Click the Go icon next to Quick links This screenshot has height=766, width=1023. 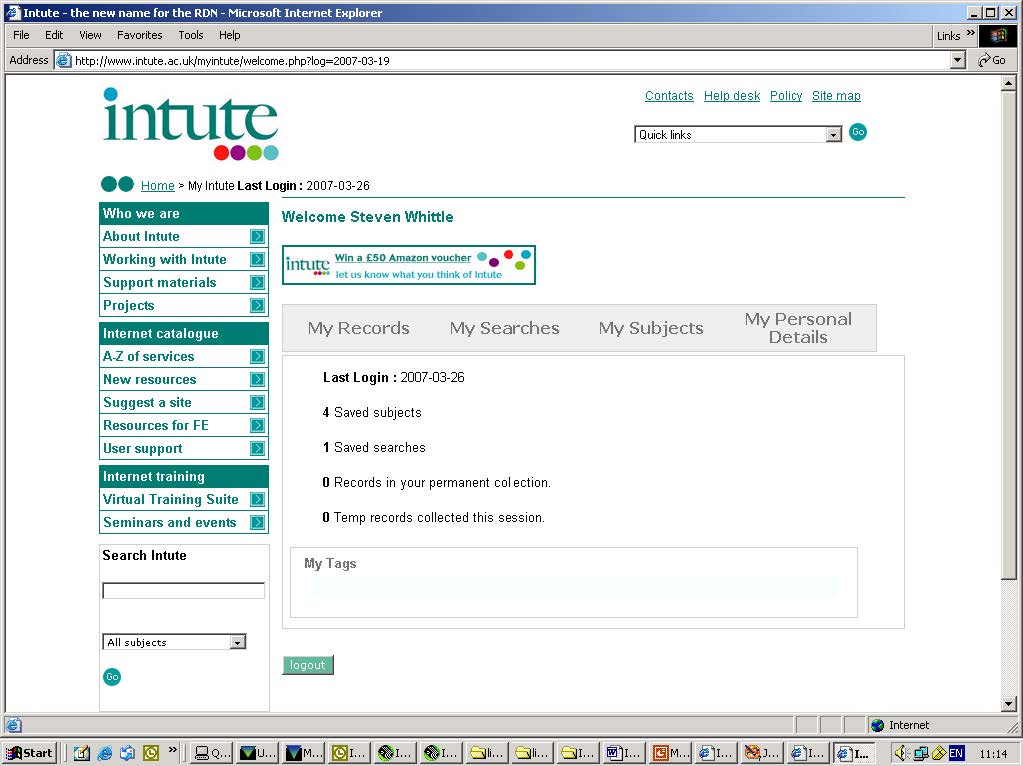(858, 132)
